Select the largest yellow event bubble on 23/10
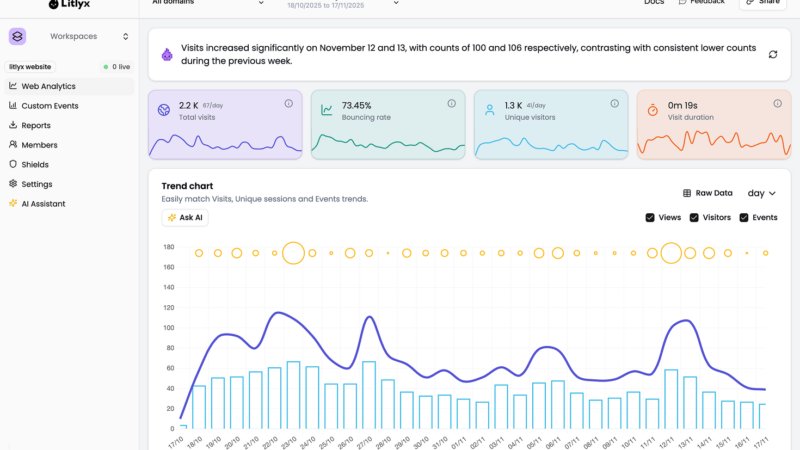The image size is (800, 450). coord(293,253)
